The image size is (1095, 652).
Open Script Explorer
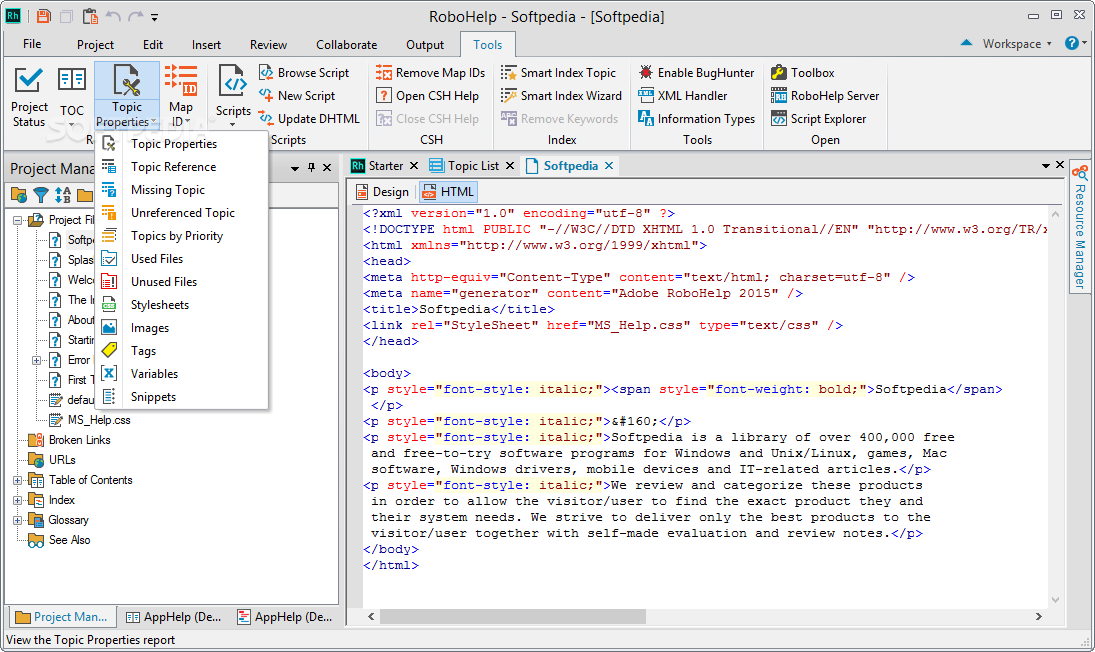[x=818, y=119]
